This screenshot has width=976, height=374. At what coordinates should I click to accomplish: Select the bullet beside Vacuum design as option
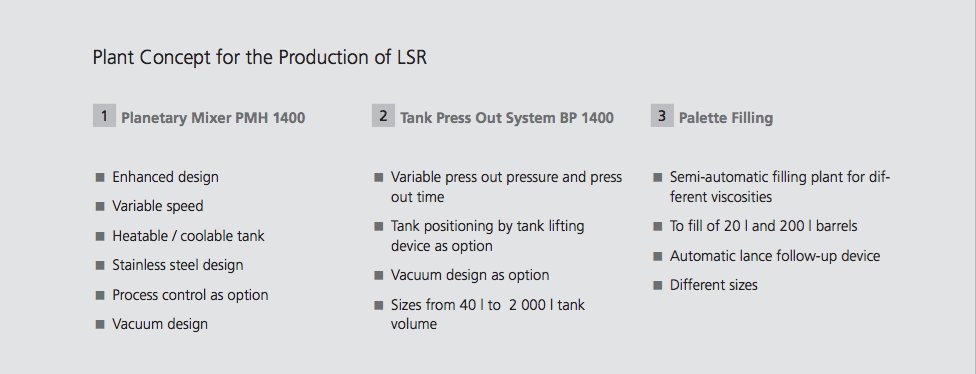point(378,275)
